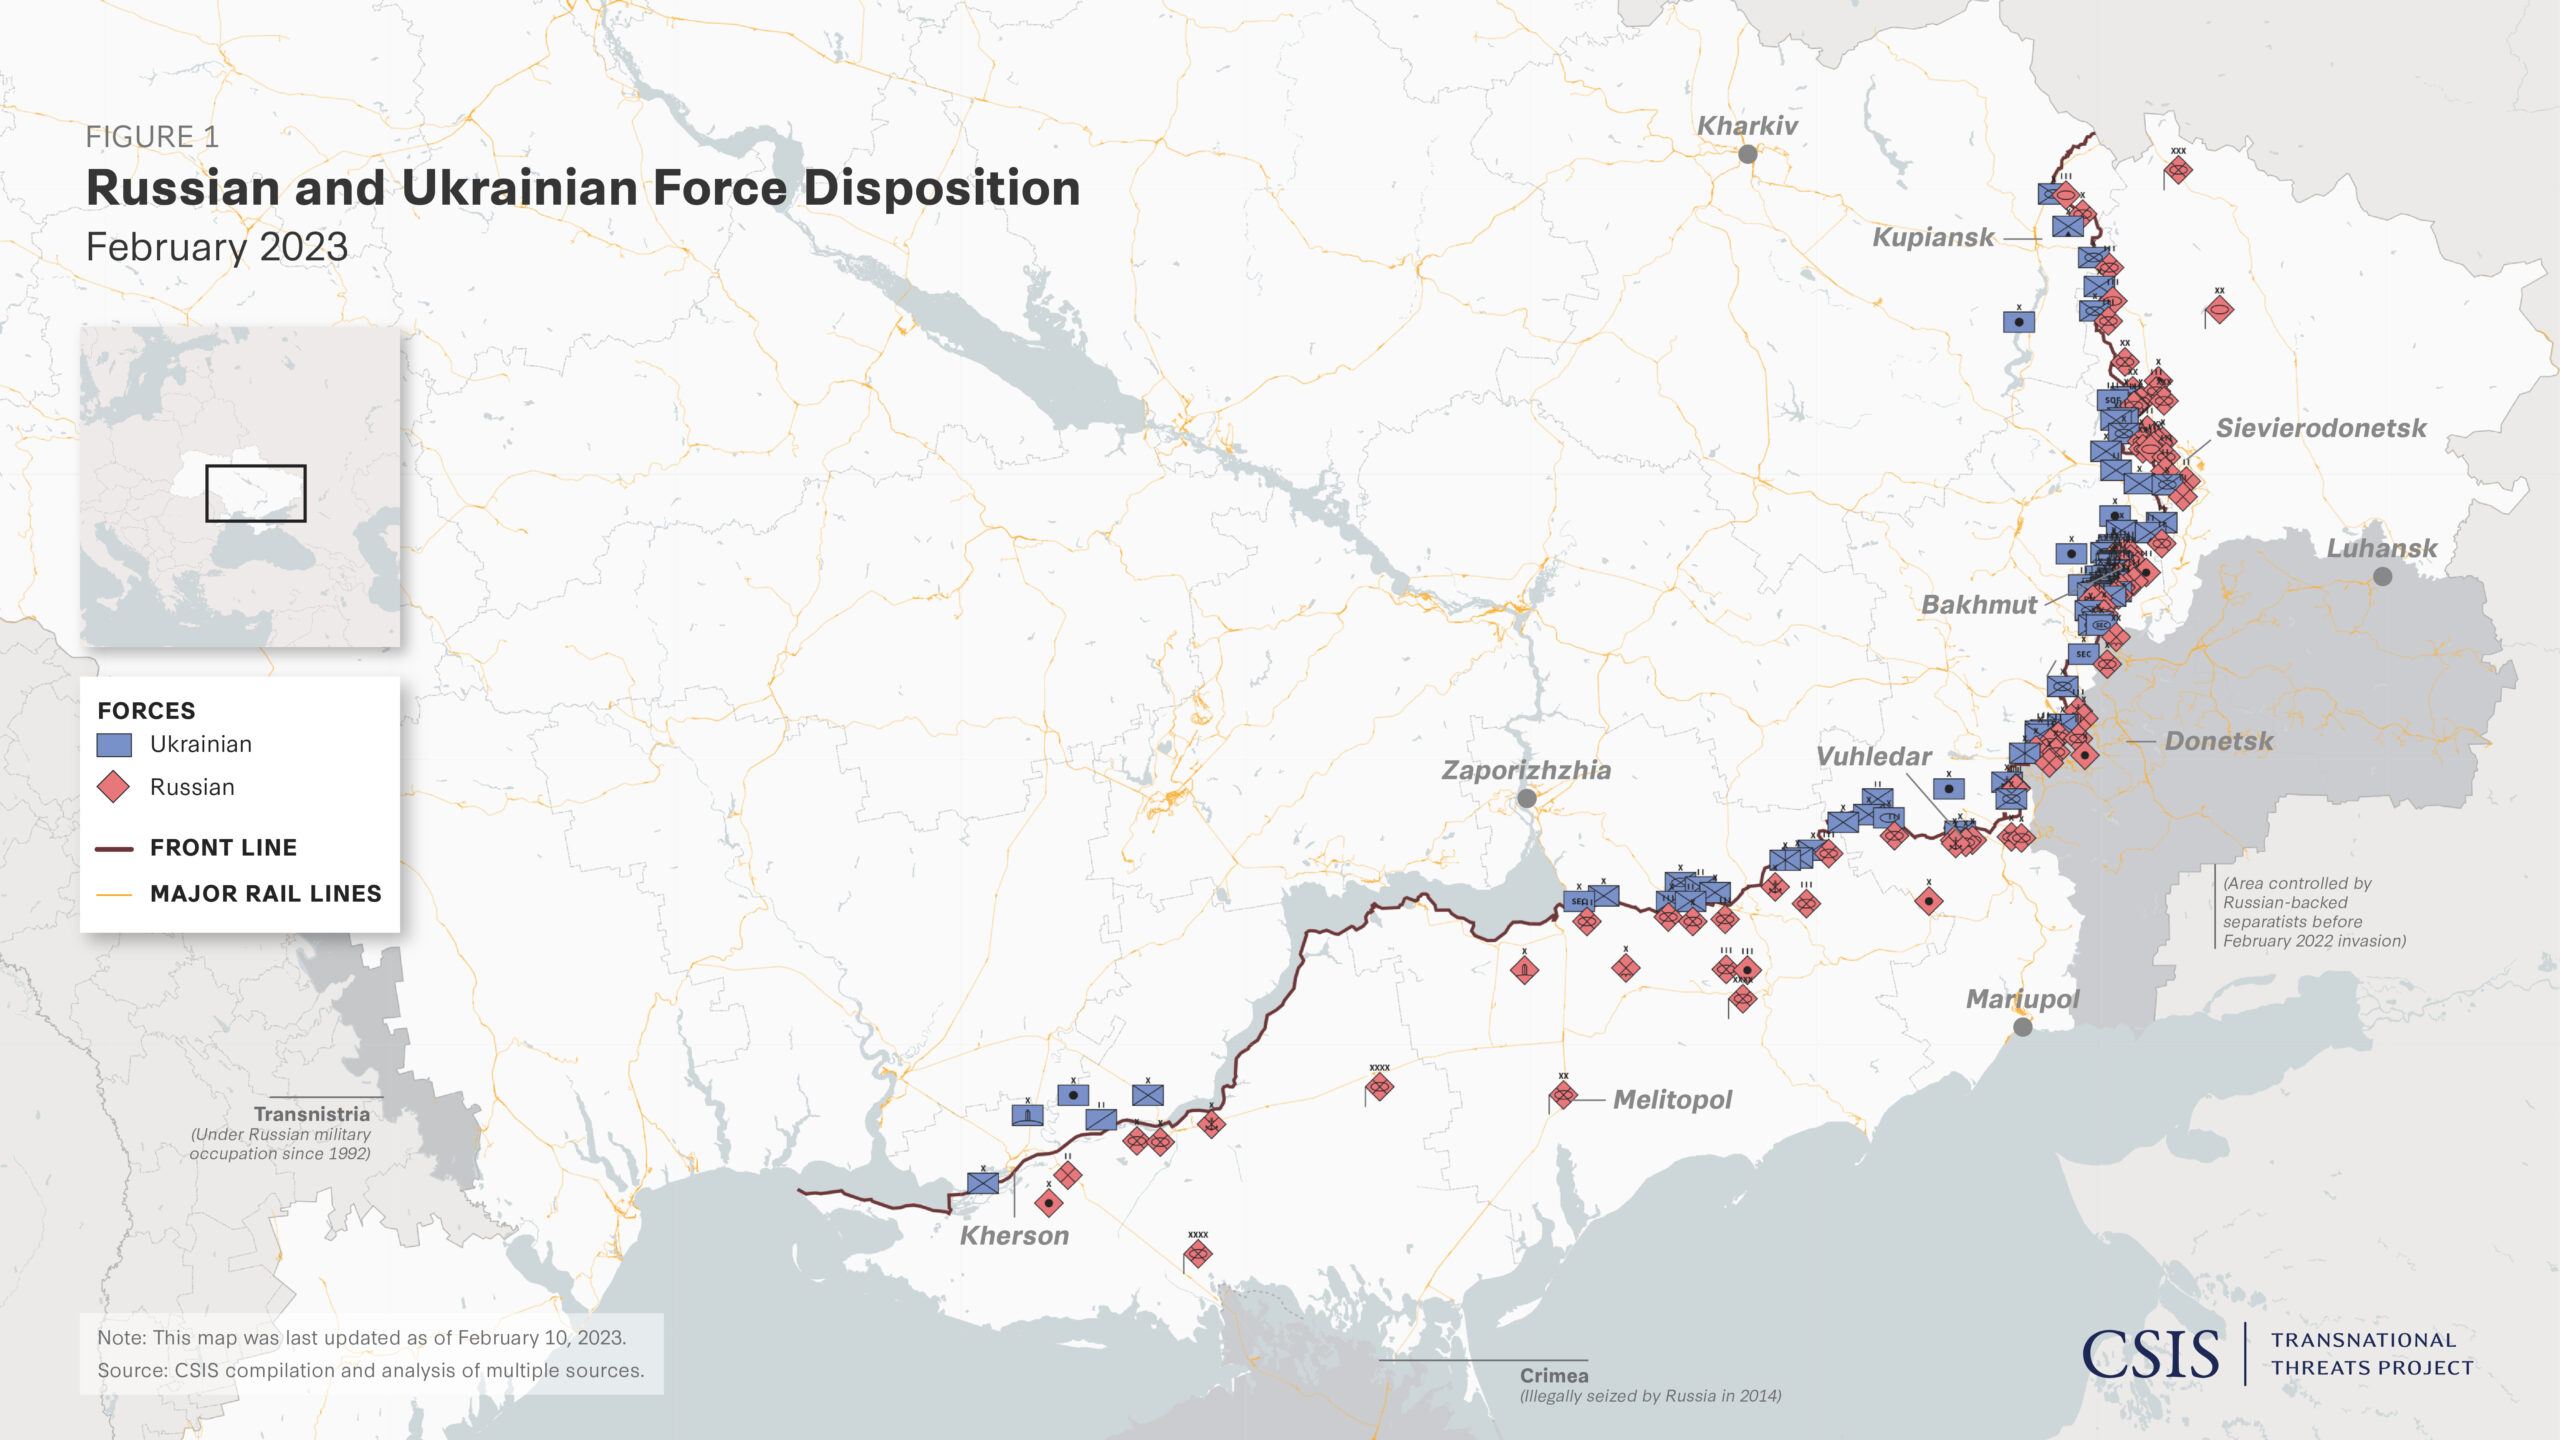Select the Russian forces symbol in the legend
Screen dimensions: 2560x1440
[115, 788]
